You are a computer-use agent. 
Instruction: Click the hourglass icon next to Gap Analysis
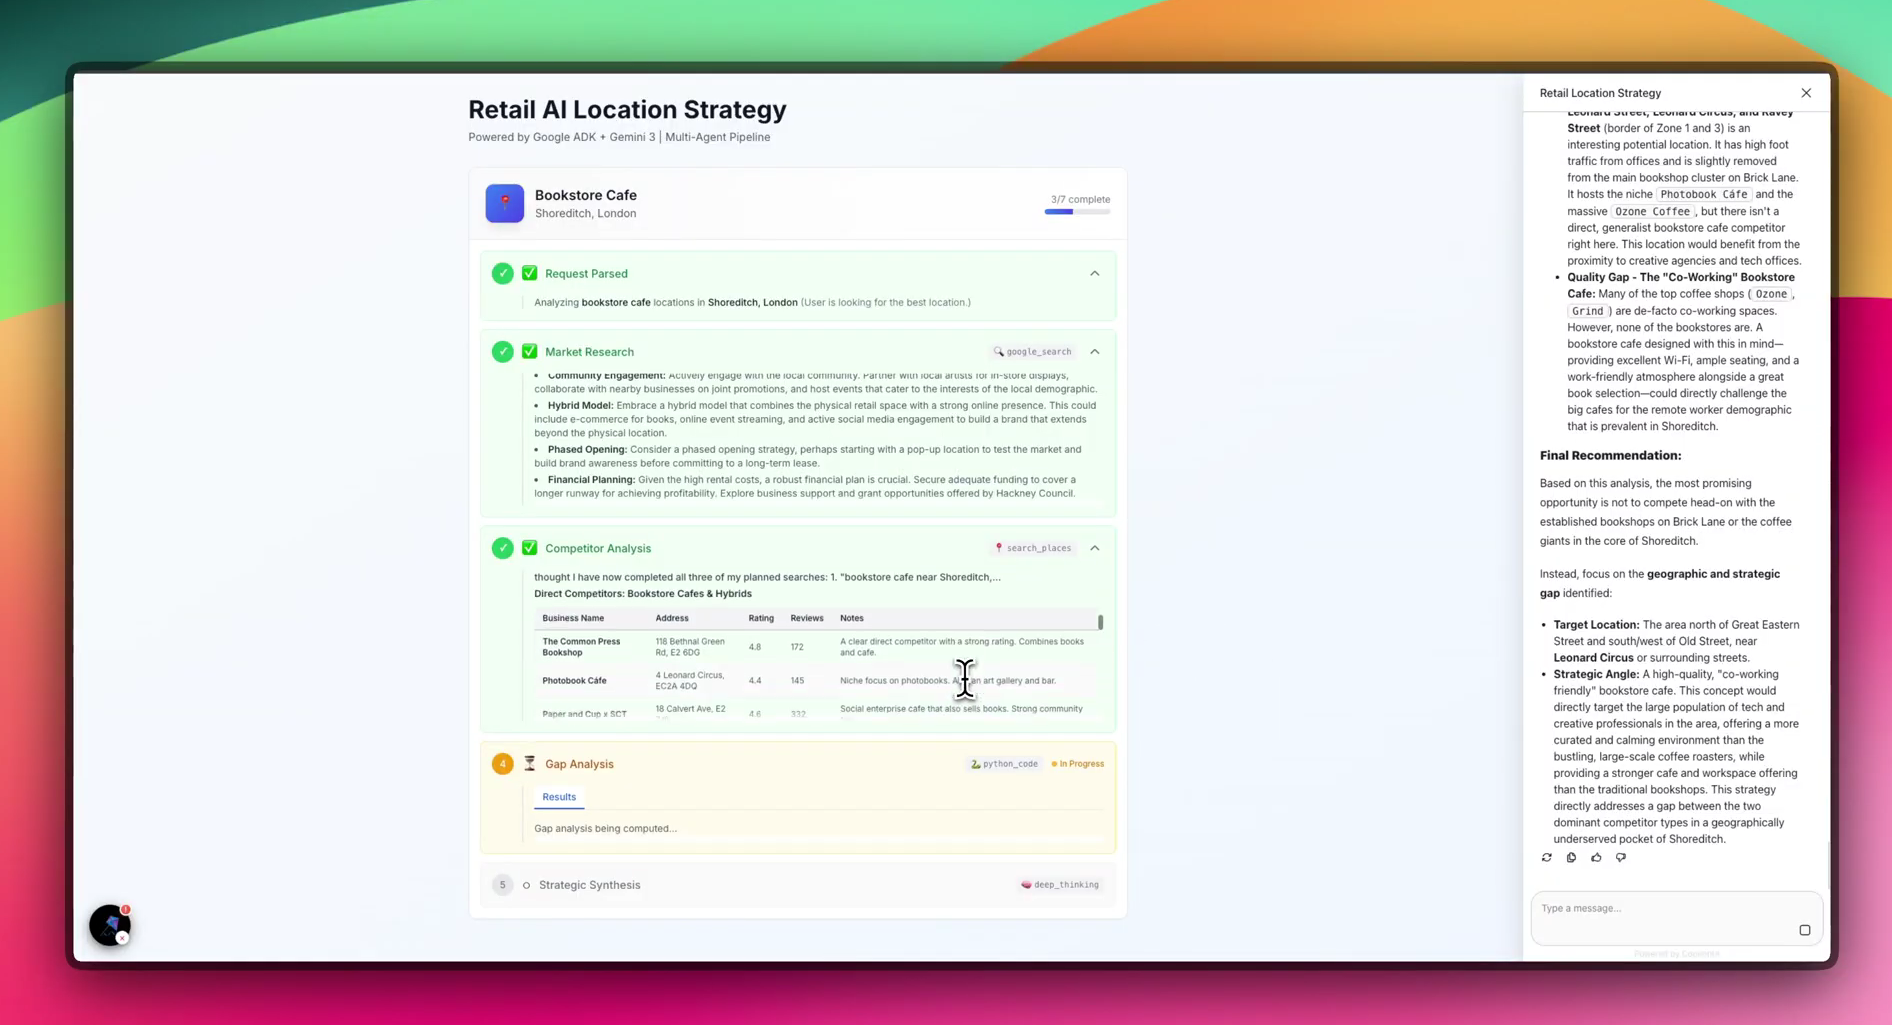(x=530, y=764)
